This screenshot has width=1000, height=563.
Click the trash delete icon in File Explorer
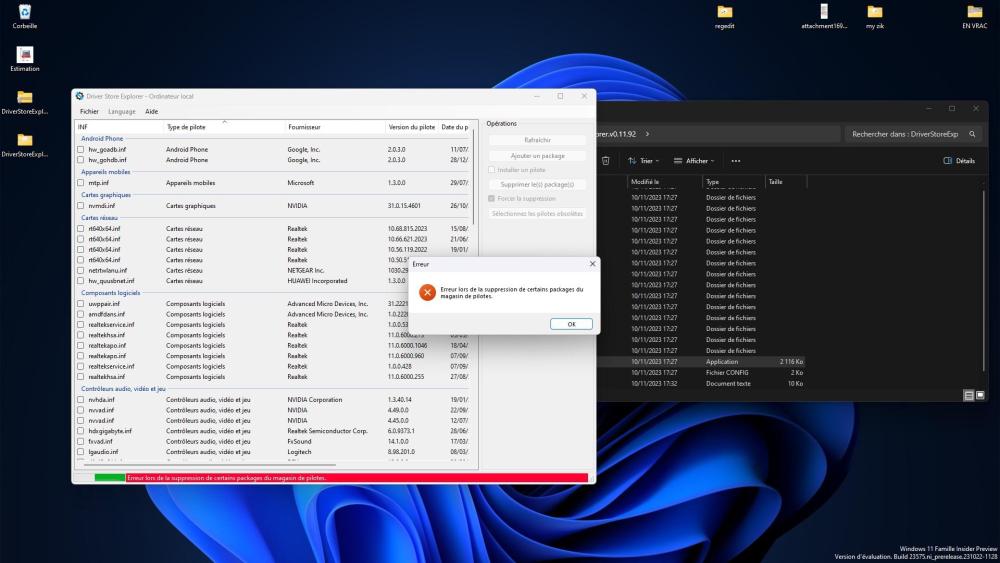coord(606,160)
